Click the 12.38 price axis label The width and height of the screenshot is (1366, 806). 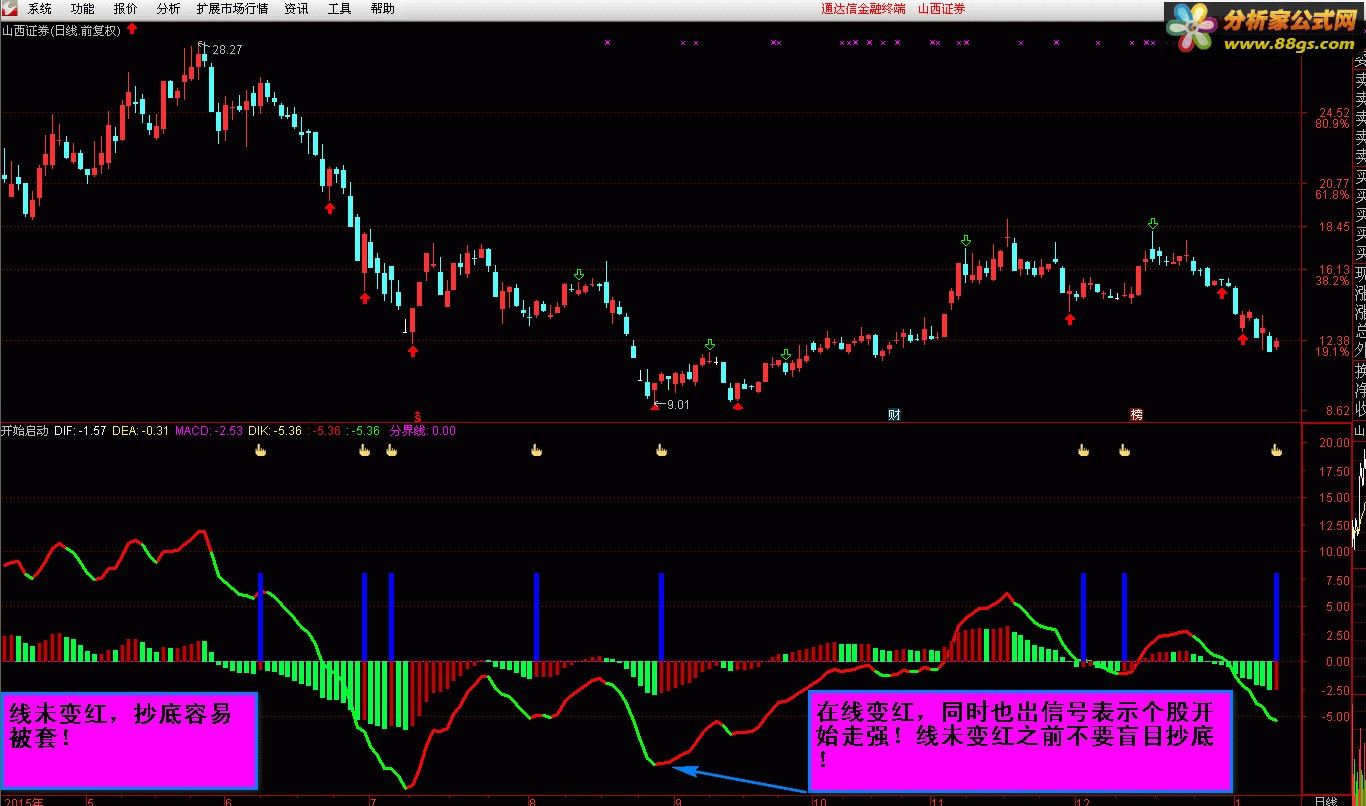1334,341
